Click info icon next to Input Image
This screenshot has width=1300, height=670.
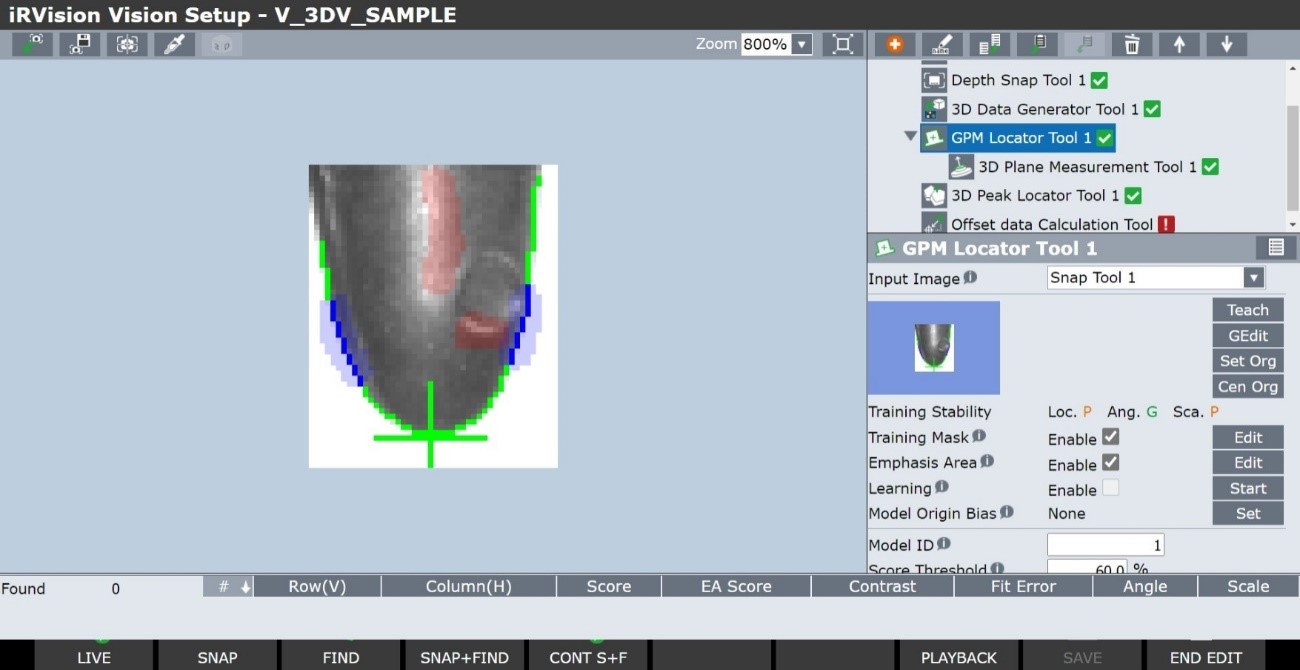click(970, 277)
